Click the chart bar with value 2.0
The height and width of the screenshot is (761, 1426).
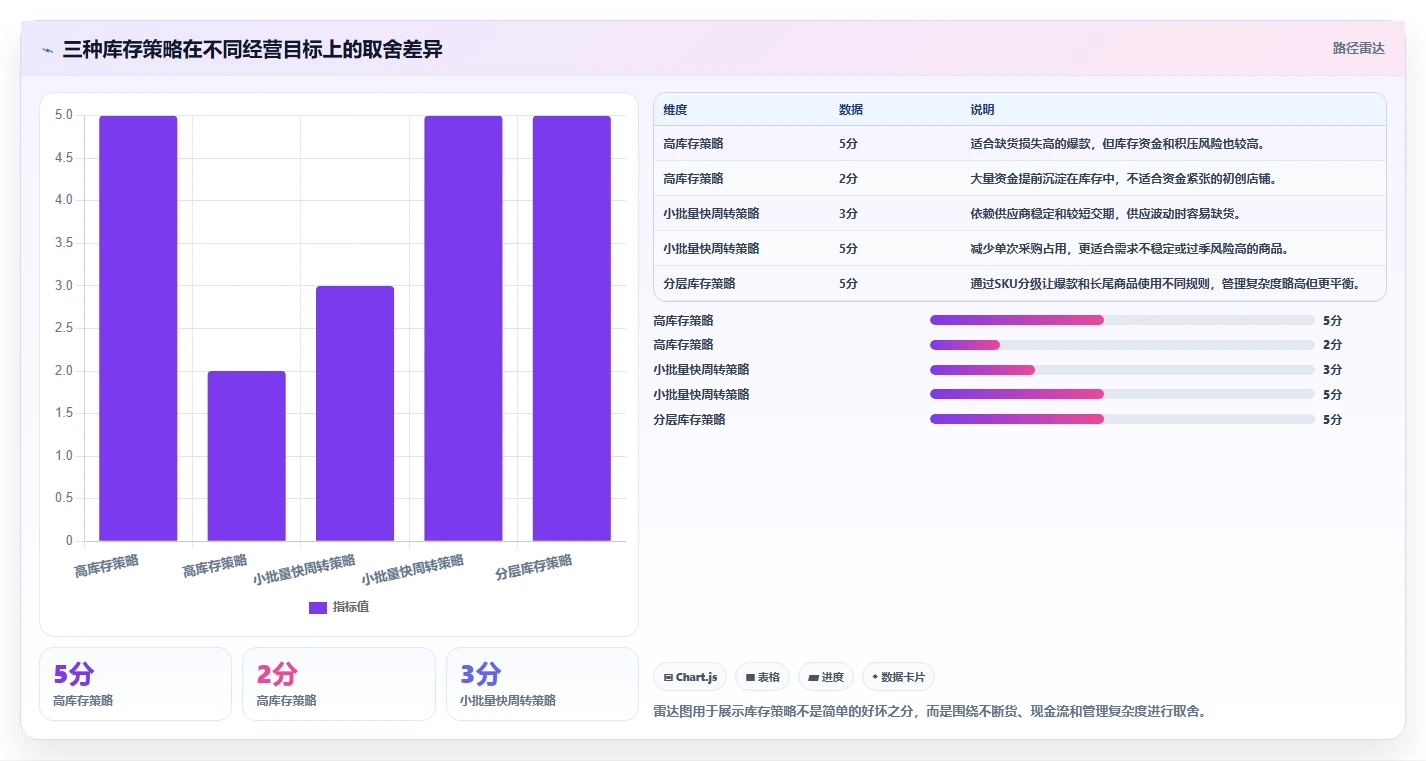pos(246,456)
